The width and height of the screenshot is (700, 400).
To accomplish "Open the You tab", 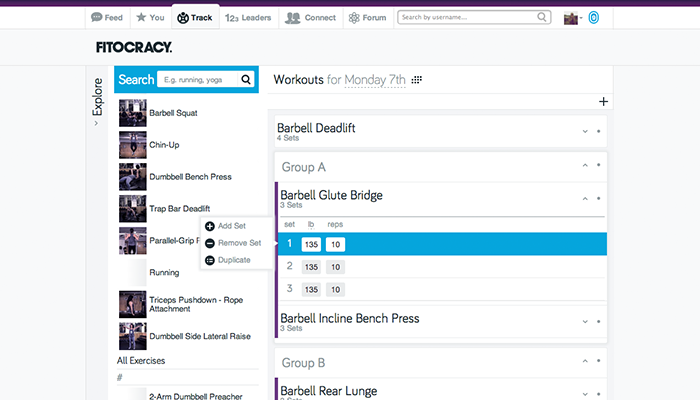I will pyautogui.click(x=150, y=18).
